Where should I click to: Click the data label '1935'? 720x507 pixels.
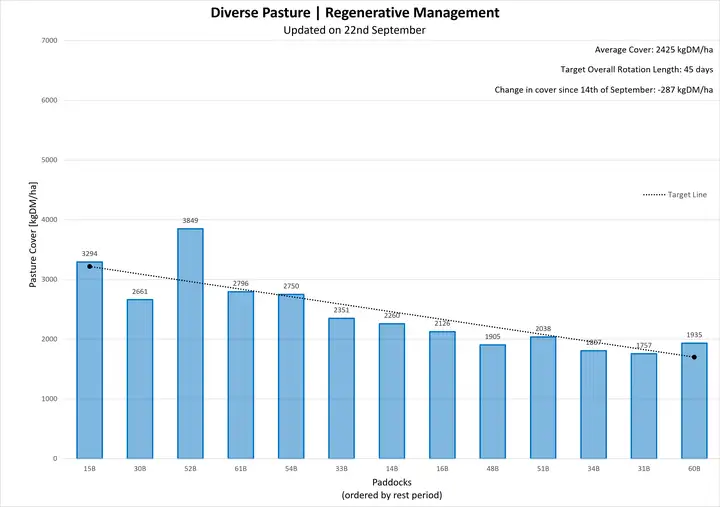click(694, 335)
